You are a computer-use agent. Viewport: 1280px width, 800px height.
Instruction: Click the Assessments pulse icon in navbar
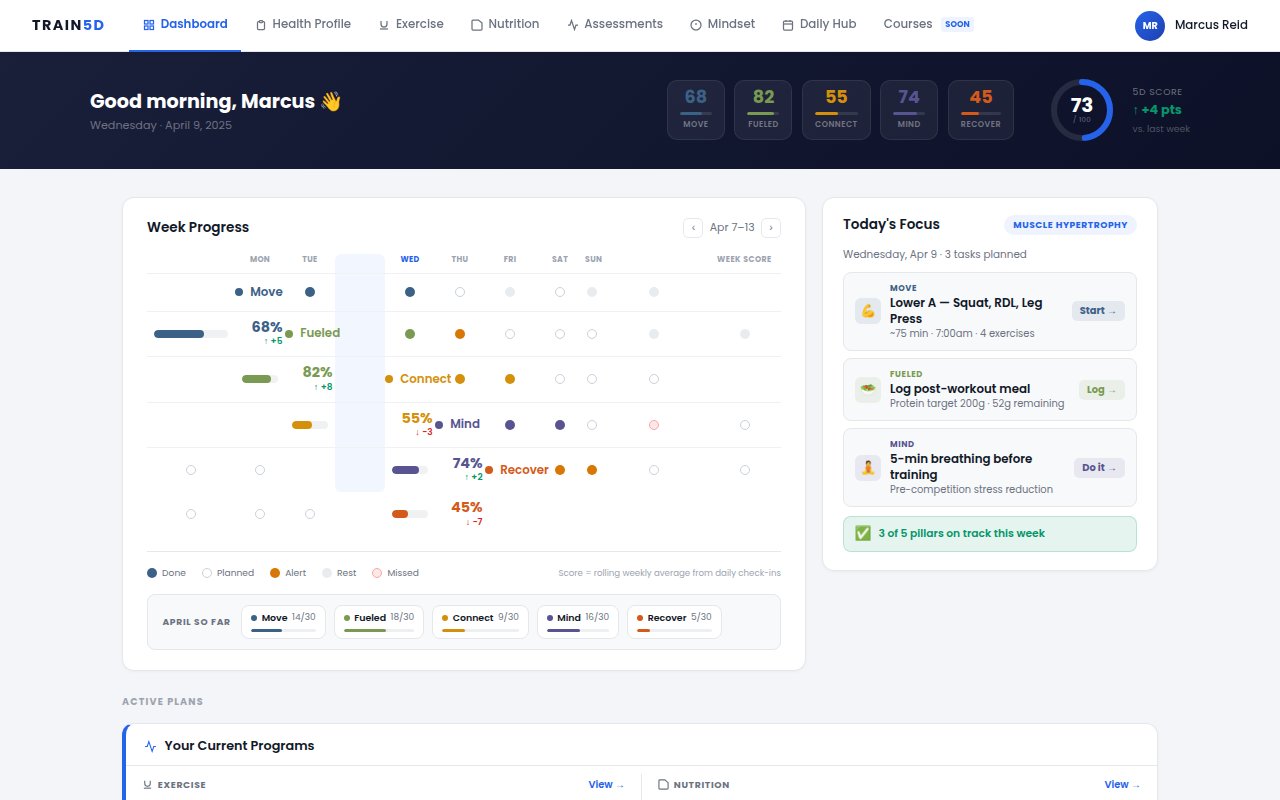click(573, 25)
